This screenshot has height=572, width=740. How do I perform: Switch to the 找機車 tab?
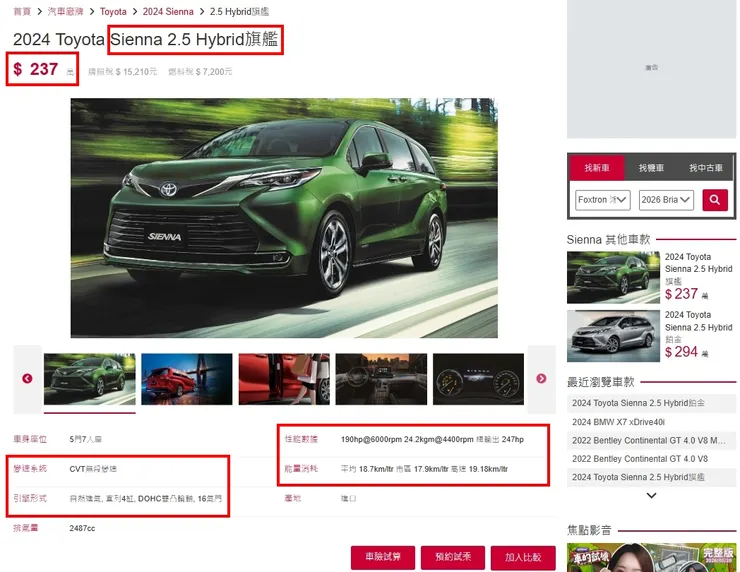coord(651,168)
